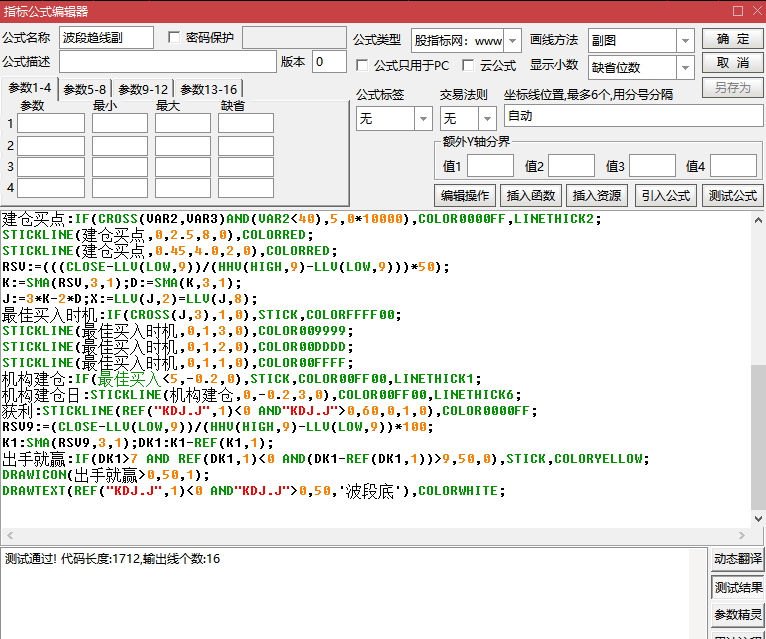Focus the 值1 input field
The width and height of the screenshot is (766, 639).
[490, 166]
